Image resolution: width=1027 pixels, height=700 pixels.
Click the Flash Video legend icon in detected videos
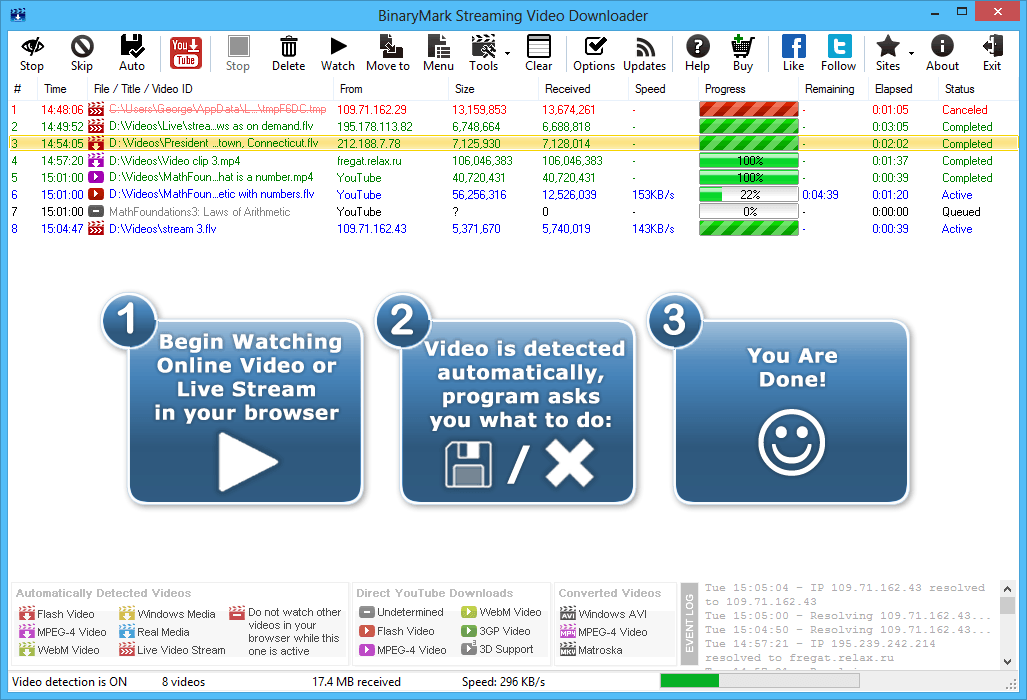pyautogui.click(x=27, y=614)
